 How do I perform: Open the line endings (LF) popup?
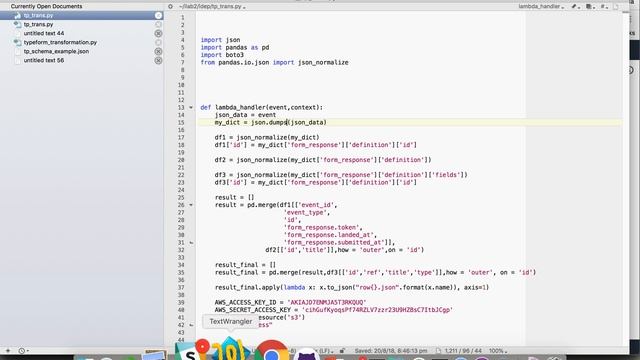pyautogui.click(x=326, y=351)
